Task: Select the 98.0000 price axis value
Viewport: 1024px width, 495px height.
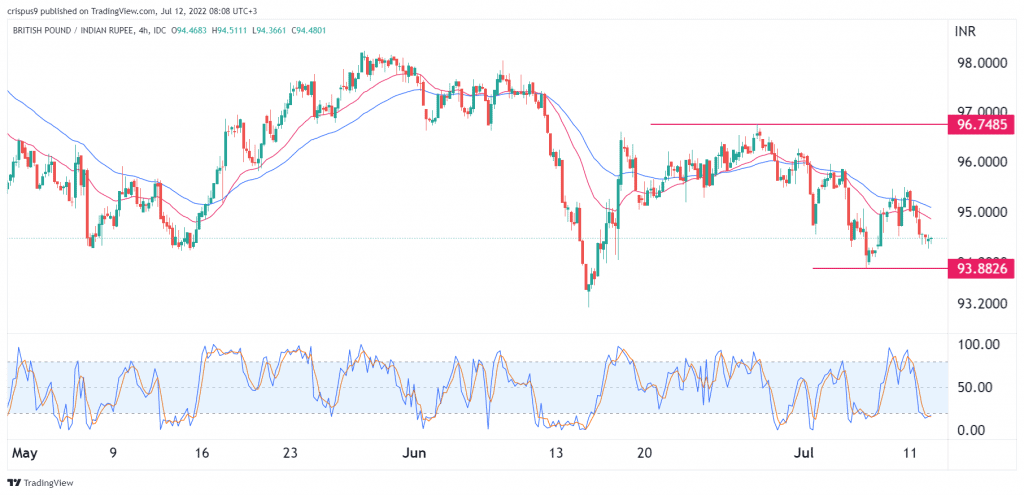Action: point(982,64)
